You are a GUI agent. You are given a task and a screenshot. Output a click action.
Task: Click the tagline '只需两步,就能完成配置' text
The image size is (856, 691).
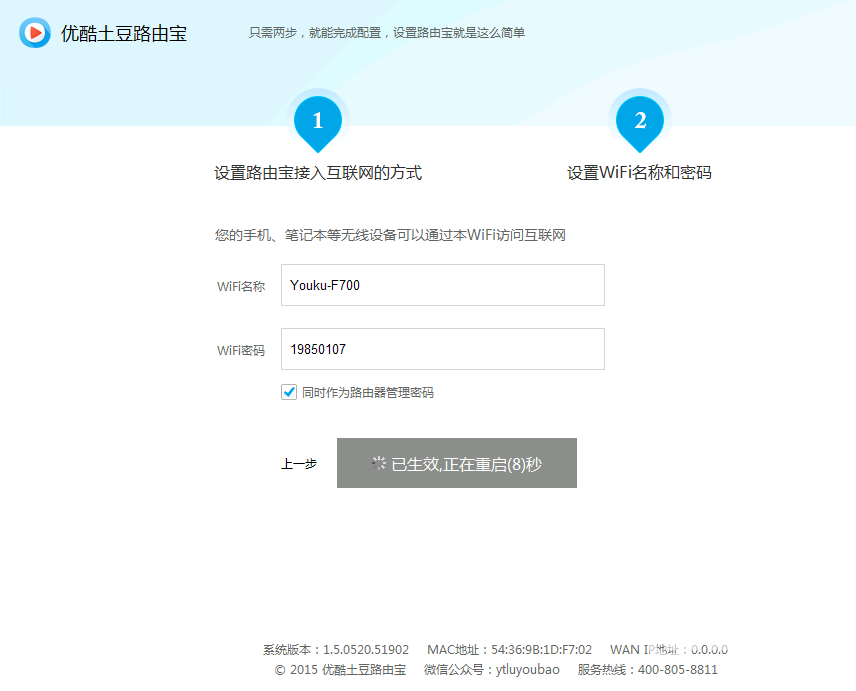pos(314,33)
